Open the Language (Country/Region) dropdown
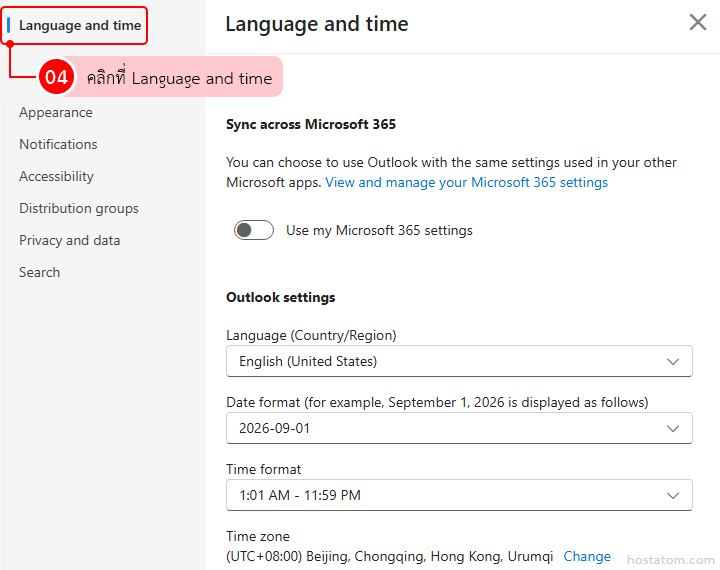Image resolution: width=720 pixels, height=570 pixels. [x=459, y=361]
